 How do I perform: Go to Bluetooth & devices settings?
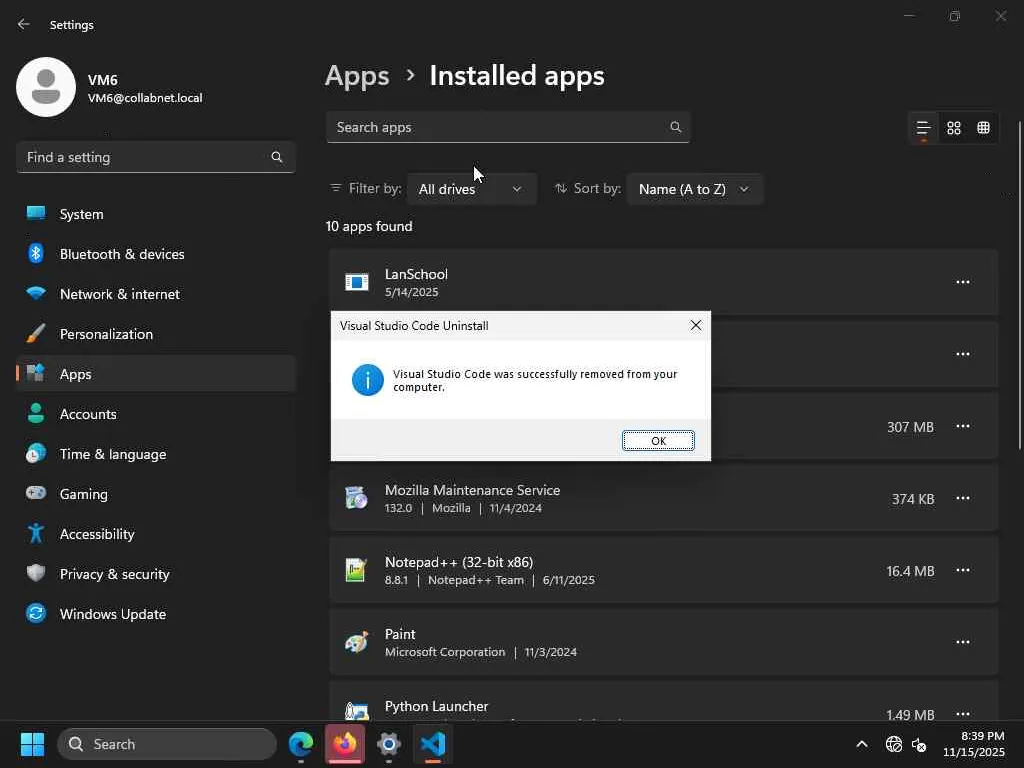tap(122, 254)
